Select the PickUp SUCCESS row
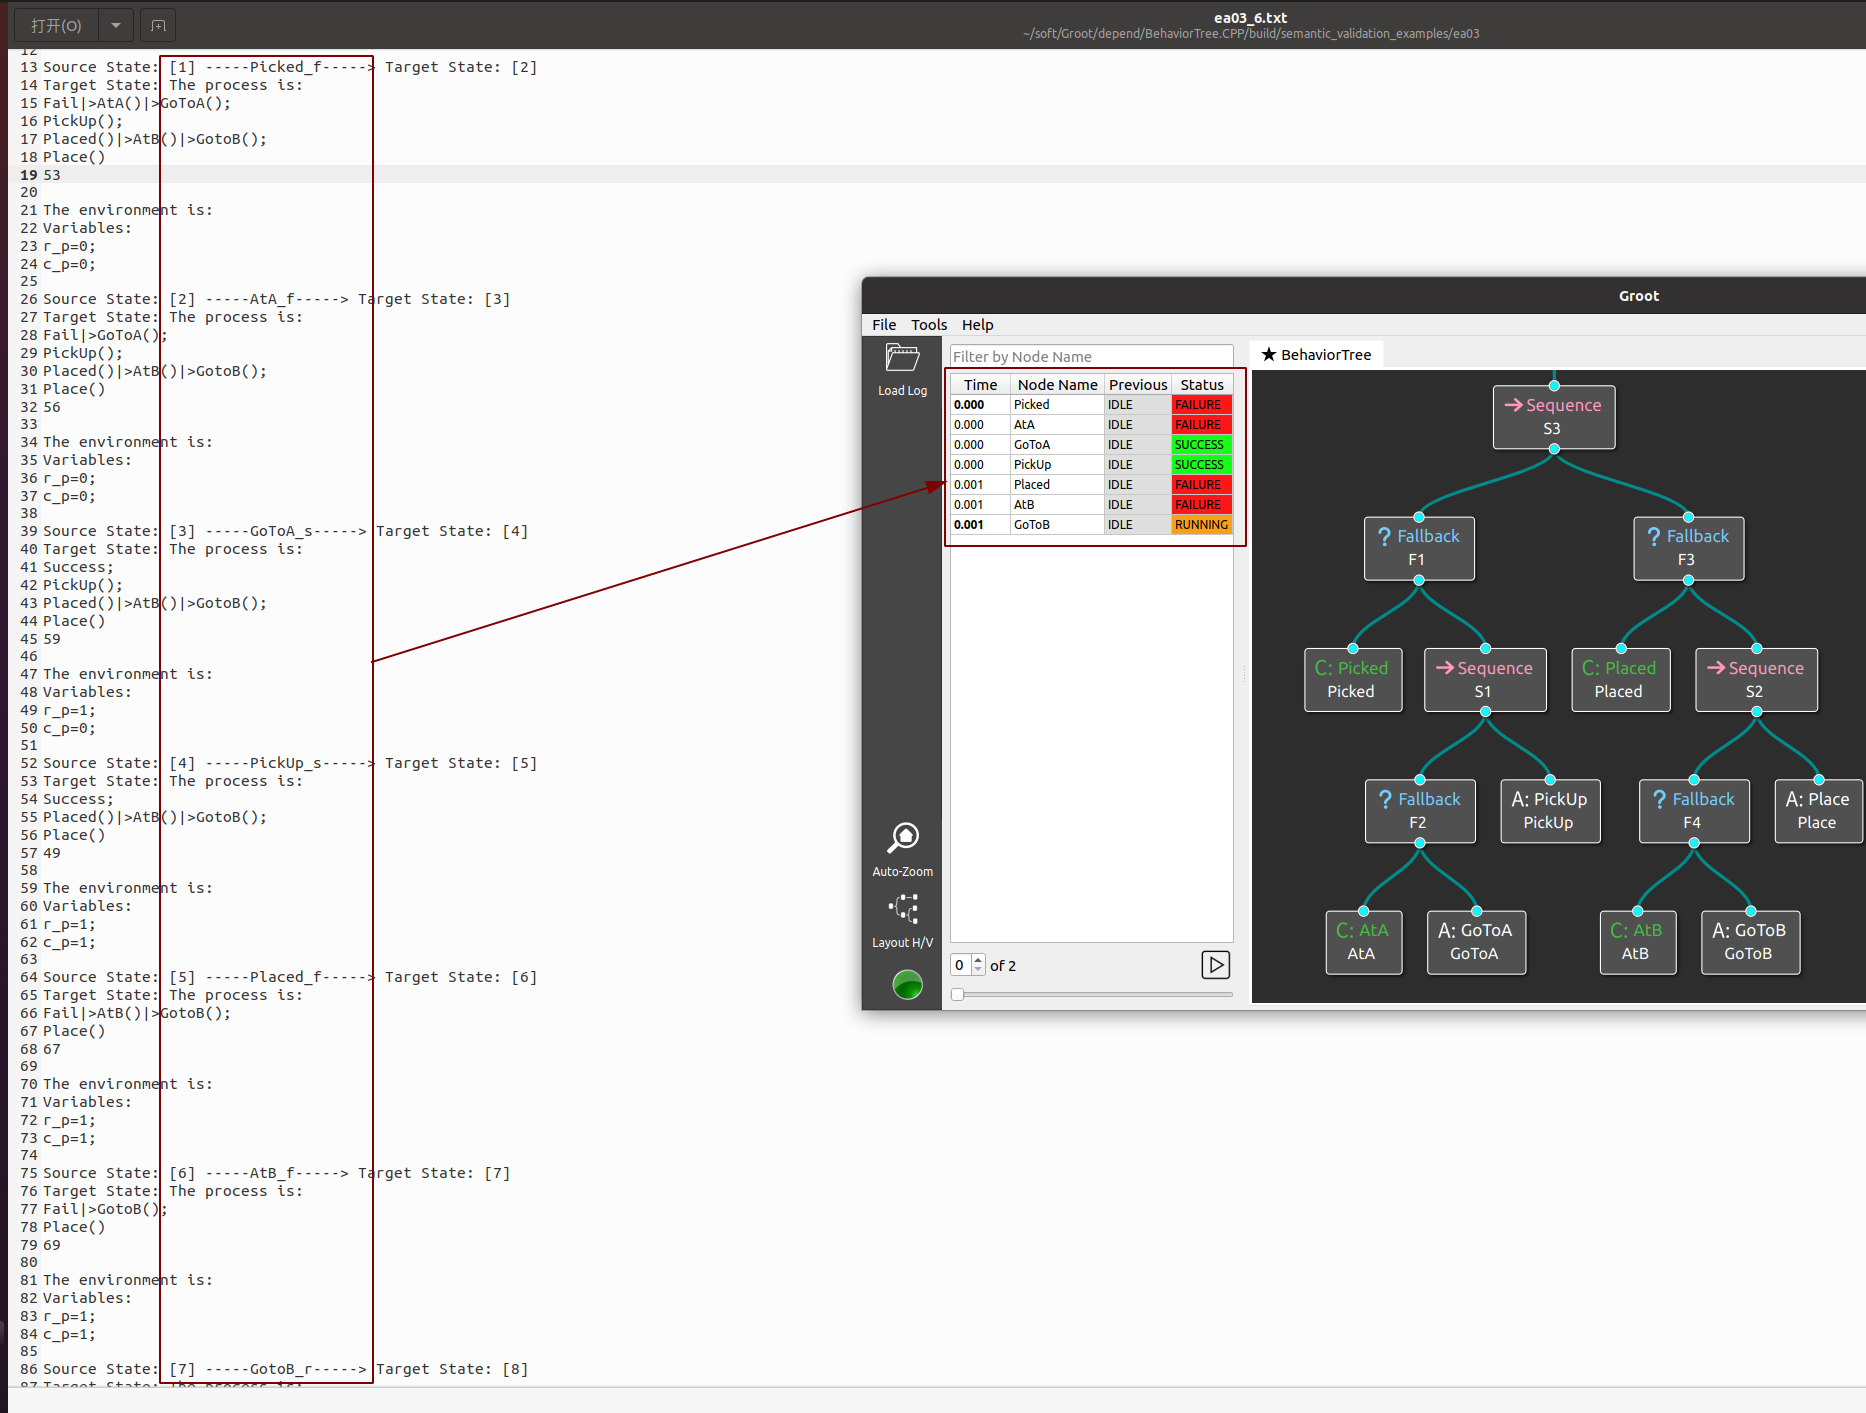 (x=1091, y=465)
